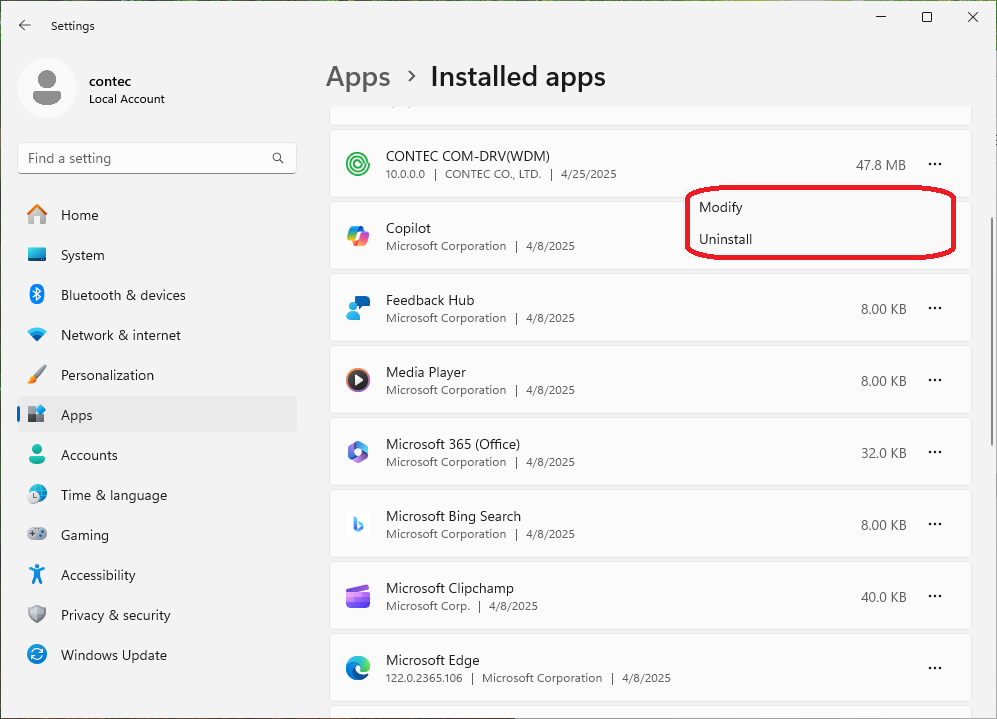Click the Media Player app name
This screenshot has width=997, height=719.
pyautogui.click(x=426, y=372)
